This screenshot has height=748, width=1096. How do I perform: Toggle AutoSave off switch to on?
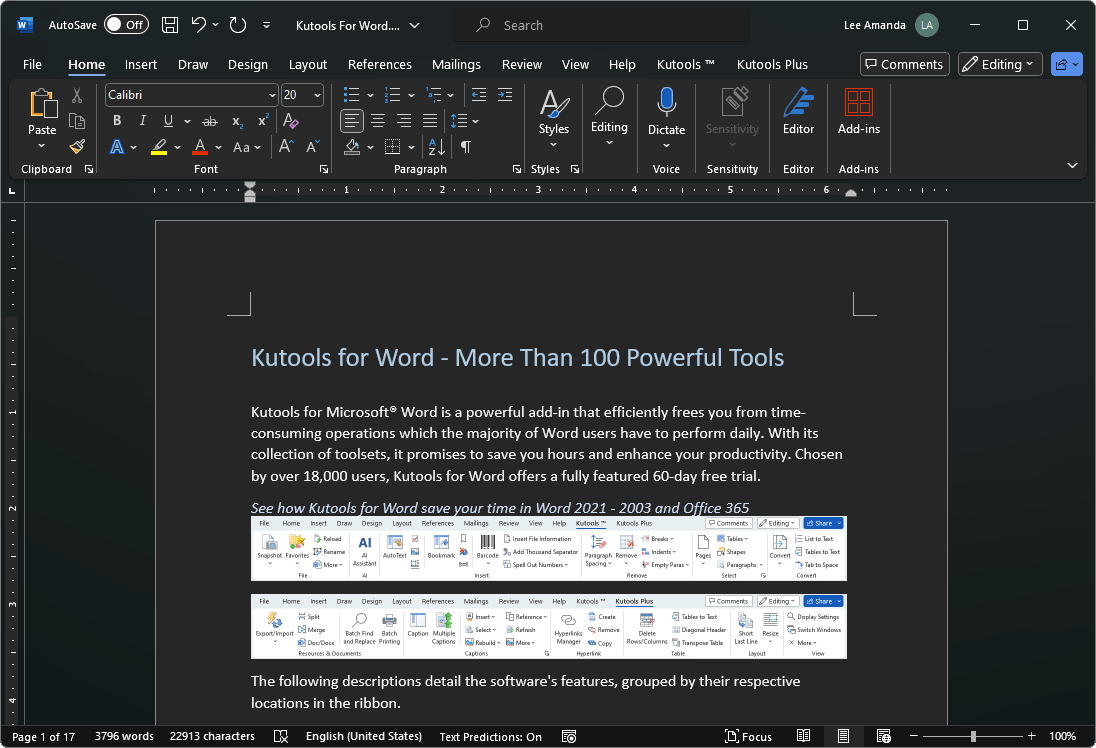point(126,24)
